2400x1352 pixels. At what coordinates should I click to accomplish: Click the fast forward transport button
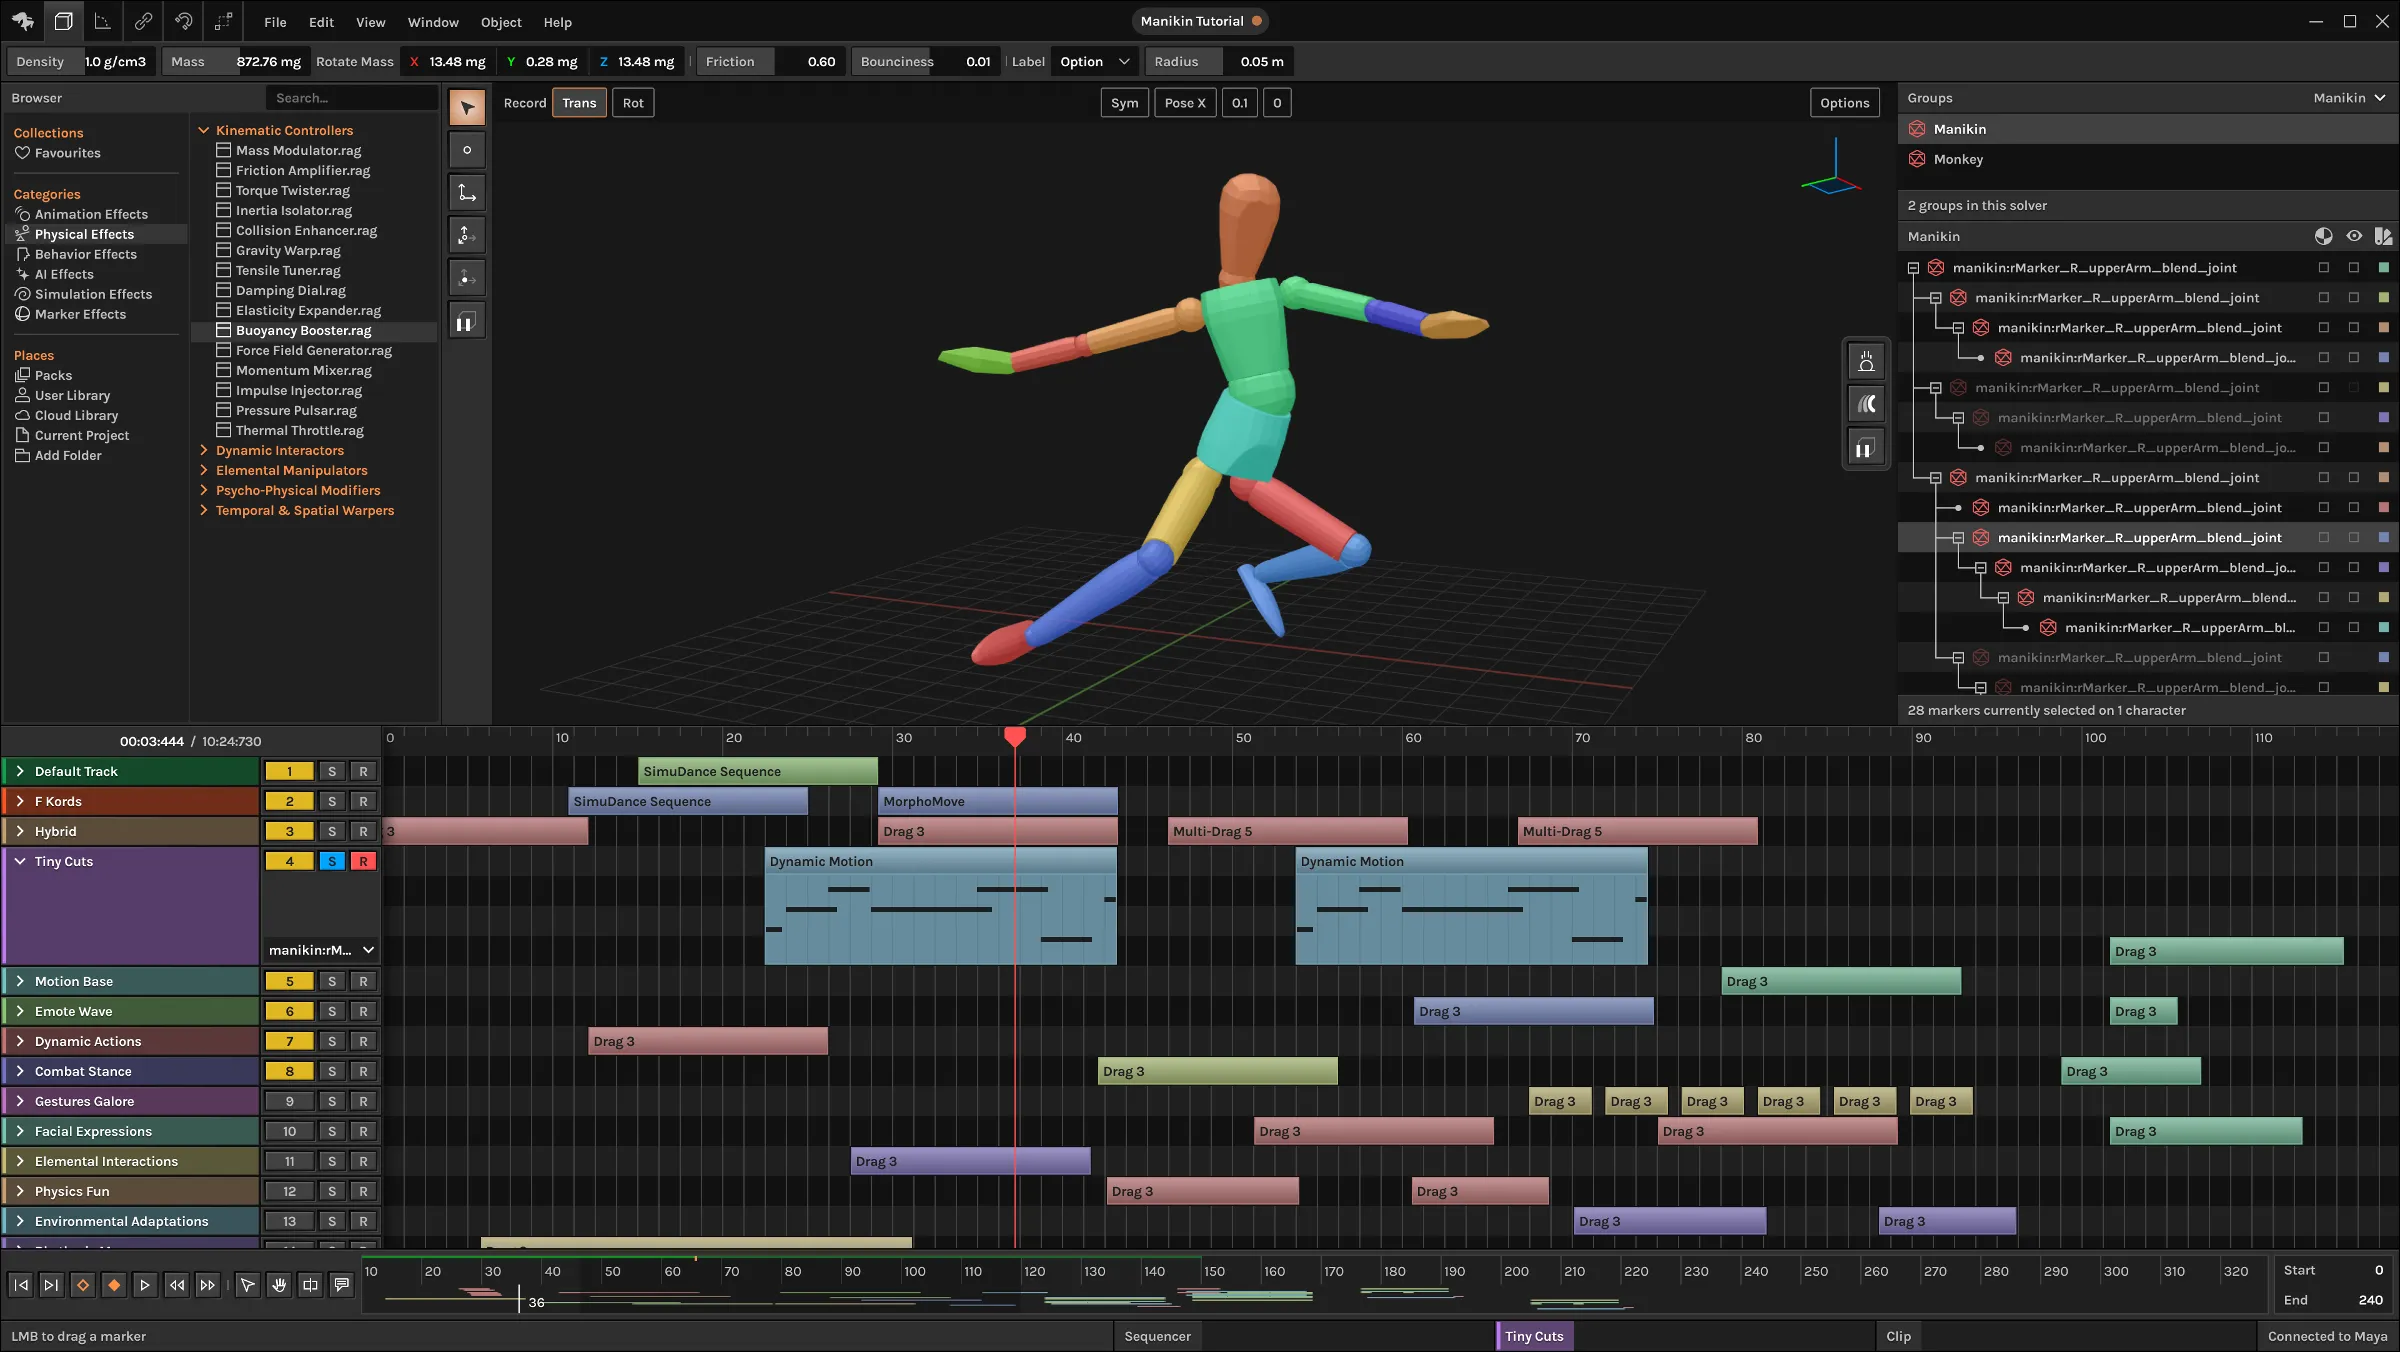coord(207,1285)
